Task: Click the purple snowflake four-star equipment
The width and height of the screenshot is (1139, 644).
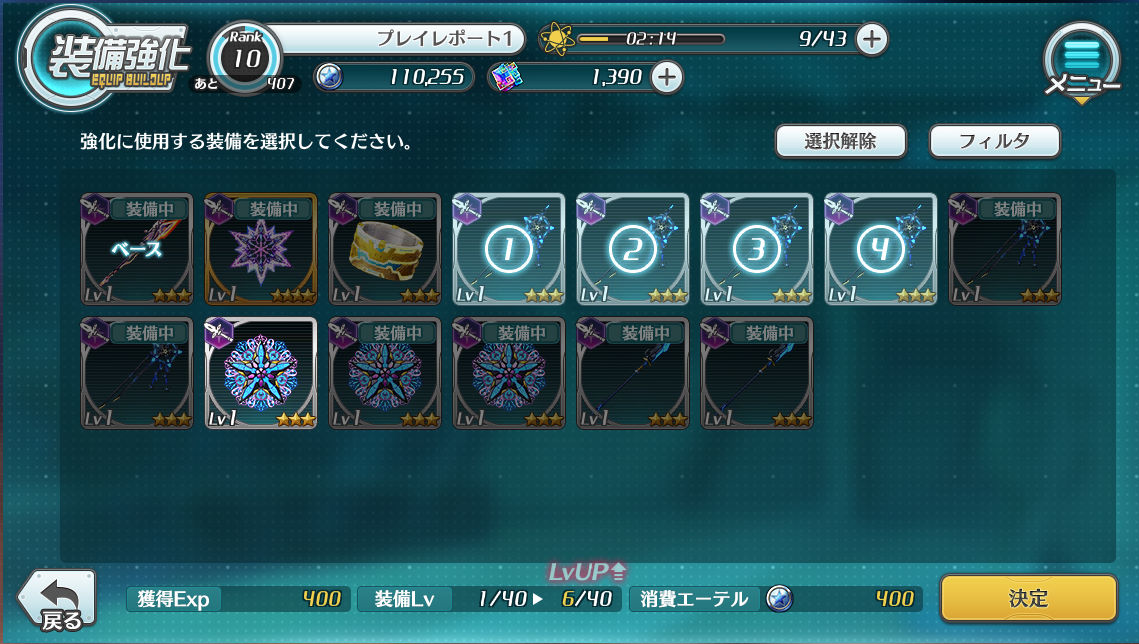Action: (261, 249)
